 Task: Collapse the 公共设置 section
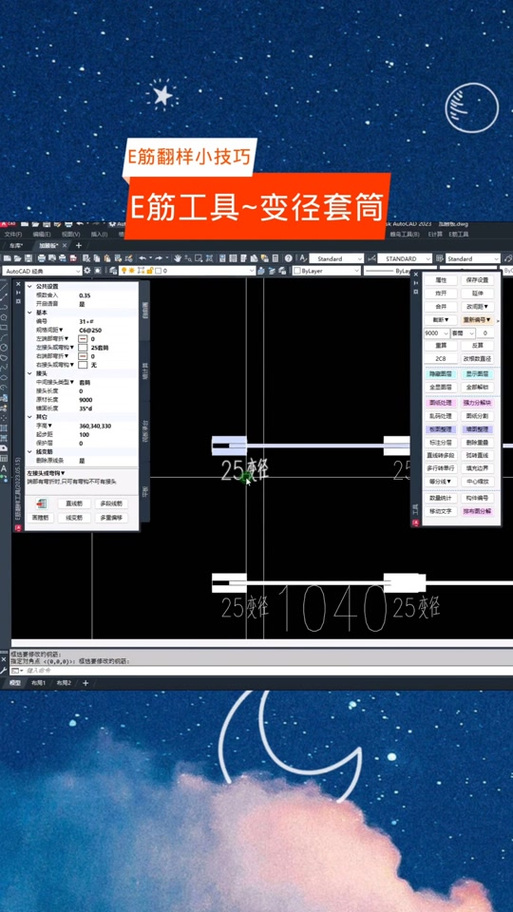(30, 286)
